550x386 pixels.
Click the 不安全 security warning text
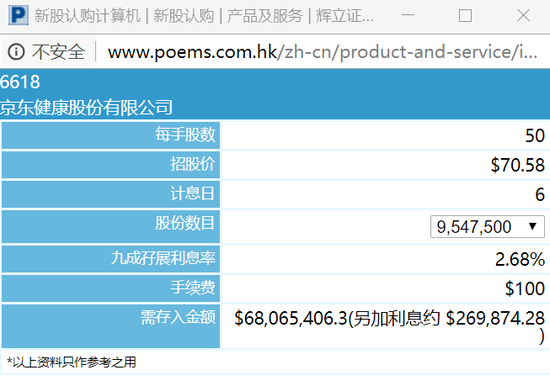[x=58, y=52]
